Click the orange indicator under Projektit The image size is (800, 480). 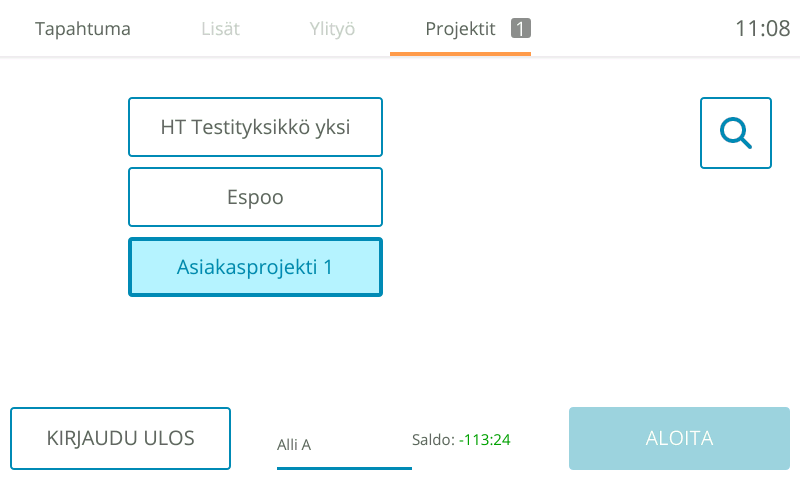pos(460,54)
